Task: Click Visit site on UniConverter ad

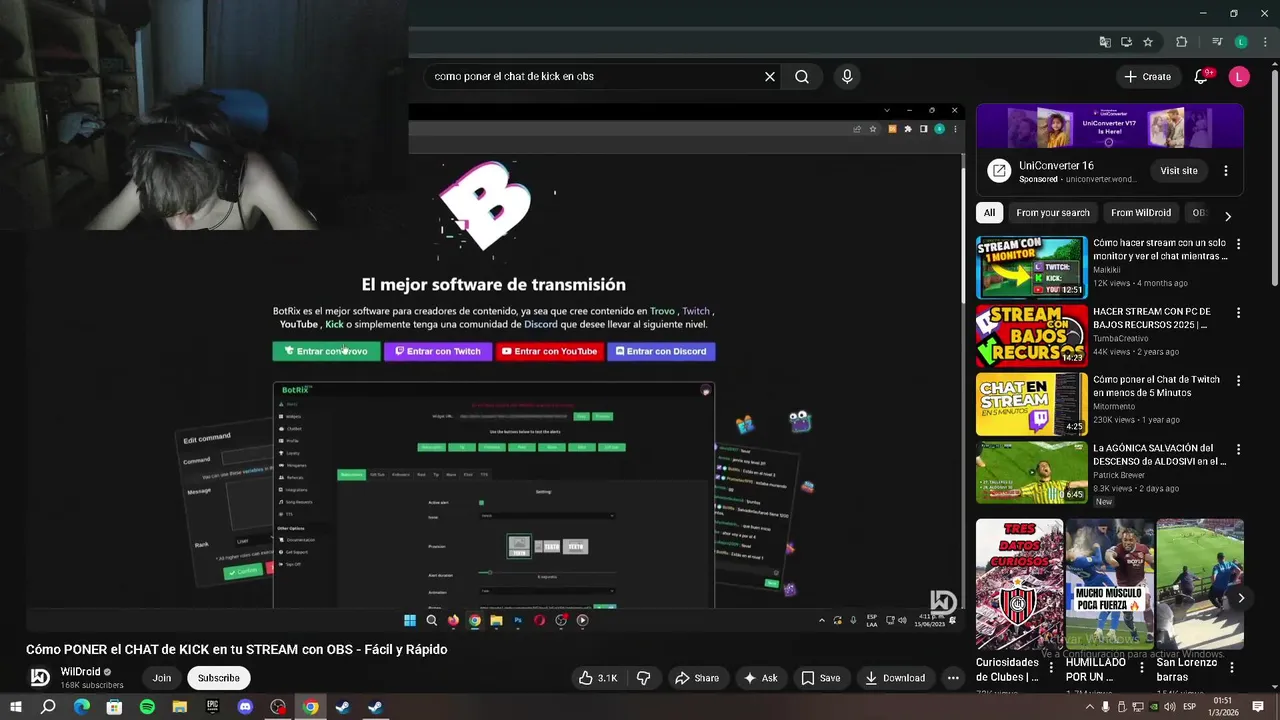Action: pos(1179,171)
